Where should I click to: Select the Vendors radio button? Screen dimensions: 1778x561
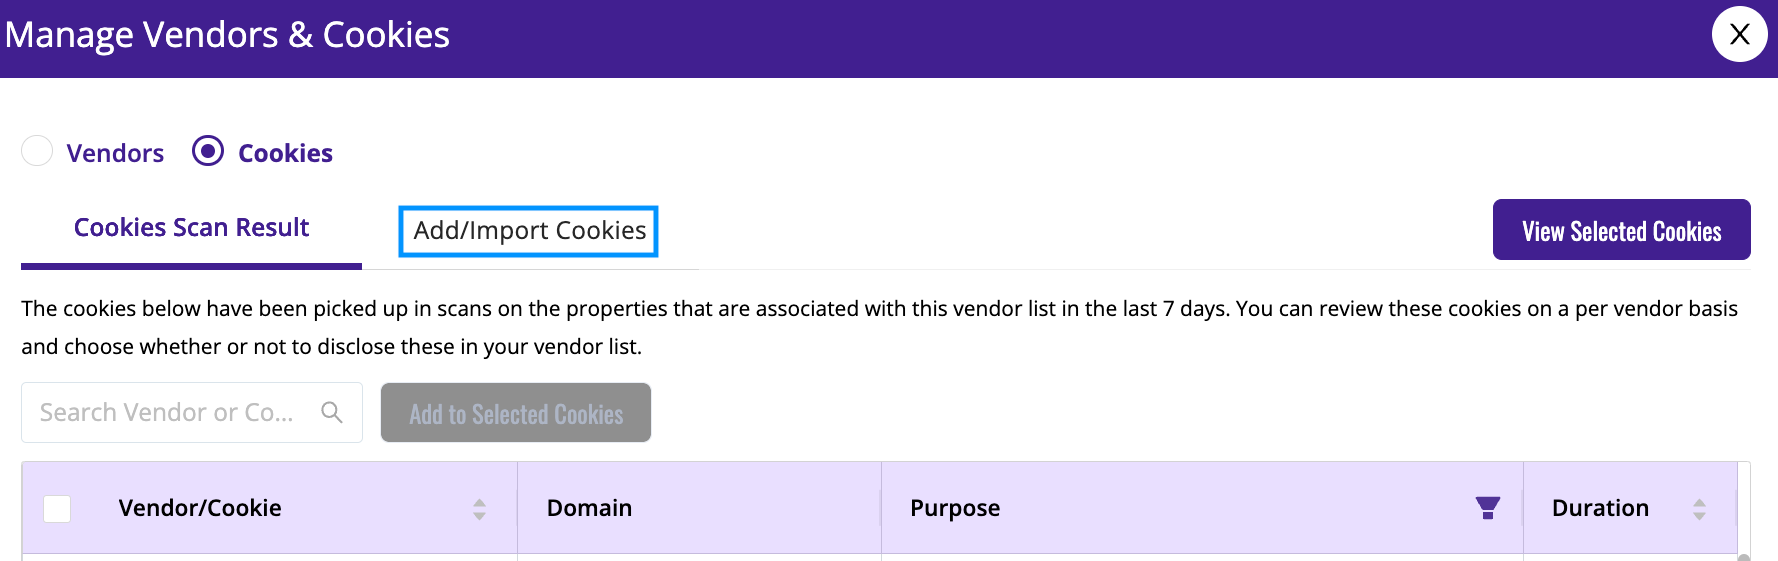37,151
